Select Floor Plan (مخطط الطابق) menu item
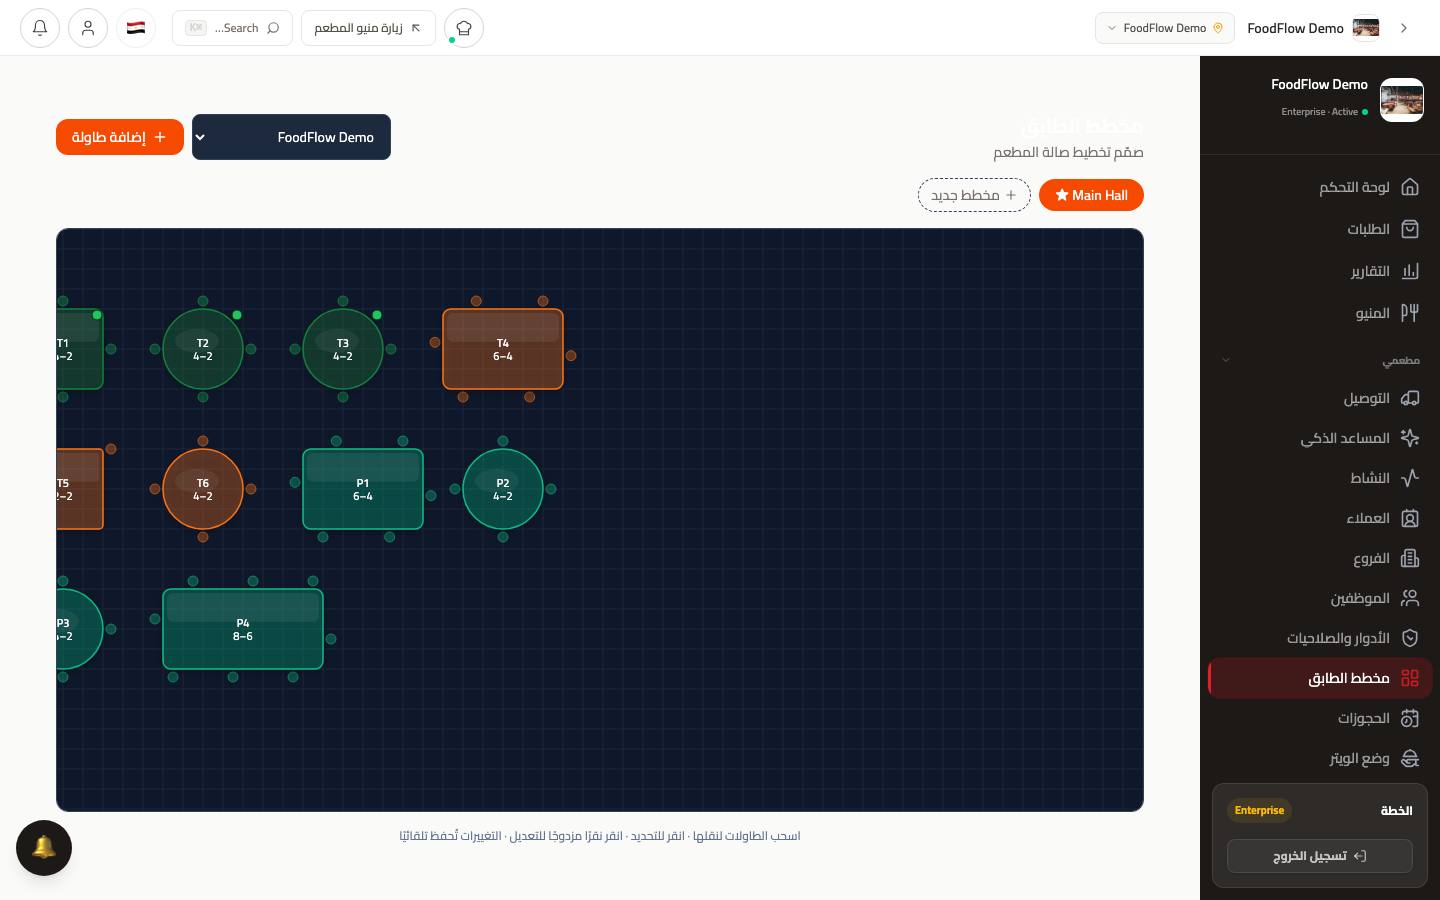This screenshot has height=900, width=1440. tap(1319, 678)
